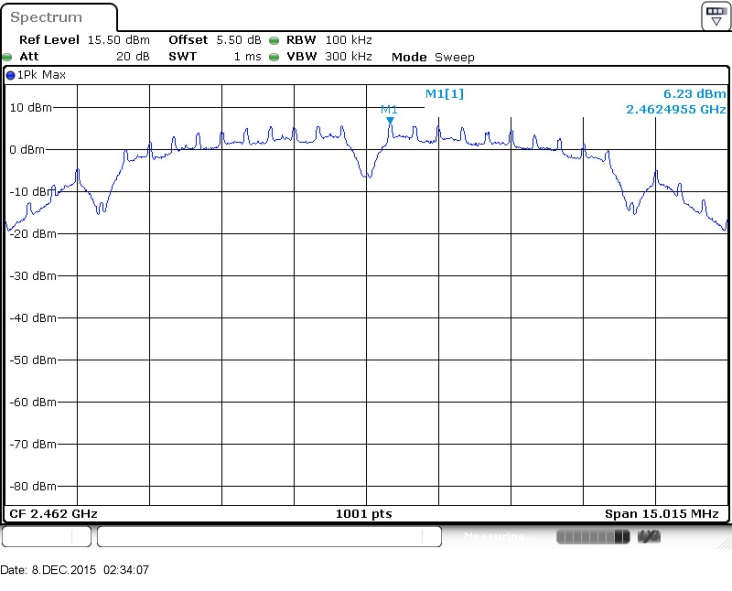Click the 2.4624955 GHz marker frequency readout

pyautogui.click(x=676, y=110)
